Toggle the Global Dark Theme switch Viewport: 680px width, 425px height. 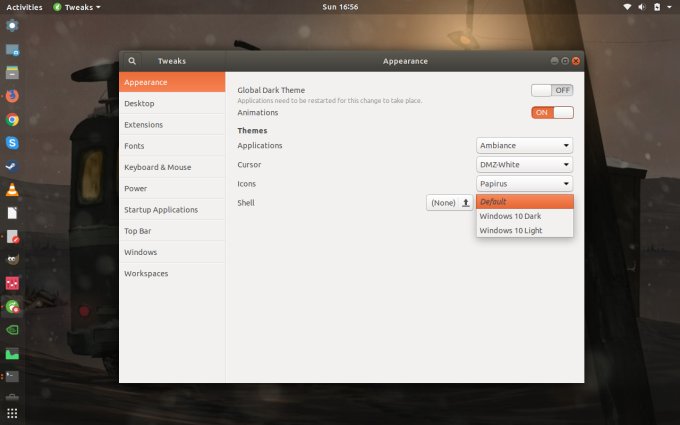(552, 90)
